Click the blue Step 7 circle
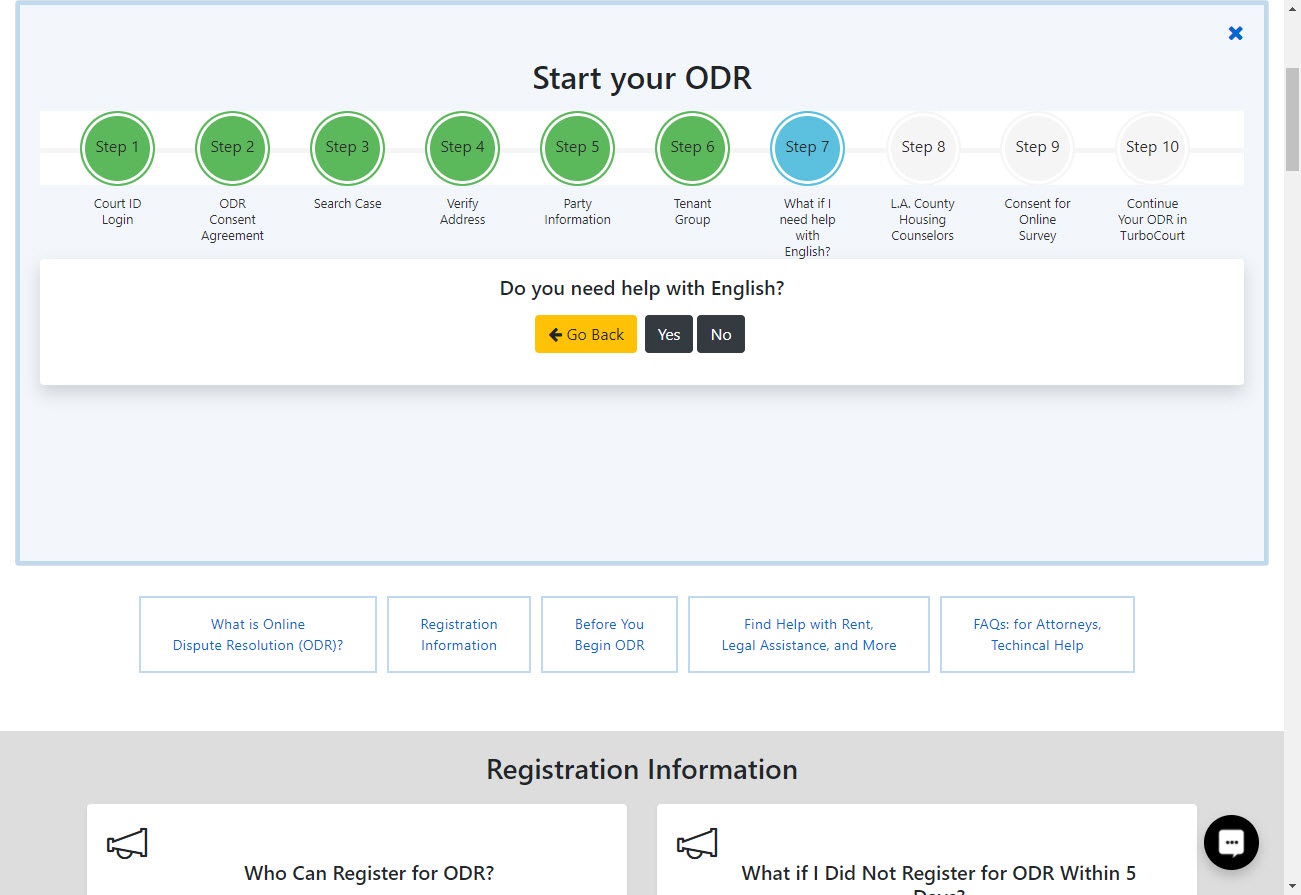The height and width of the screenshot is (895, 1301). [x=807, y=147]
